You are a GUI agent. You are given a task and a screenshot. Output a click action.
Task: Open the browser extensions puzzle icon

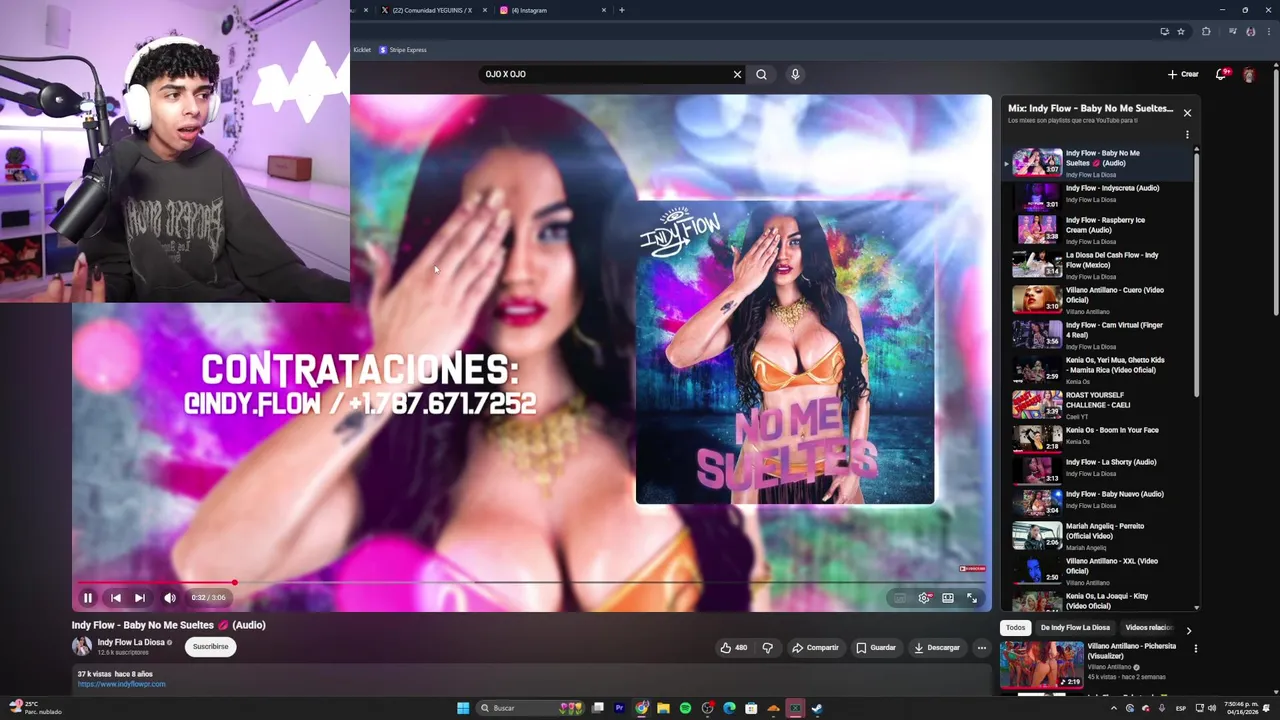click(x=1206, y=31)
